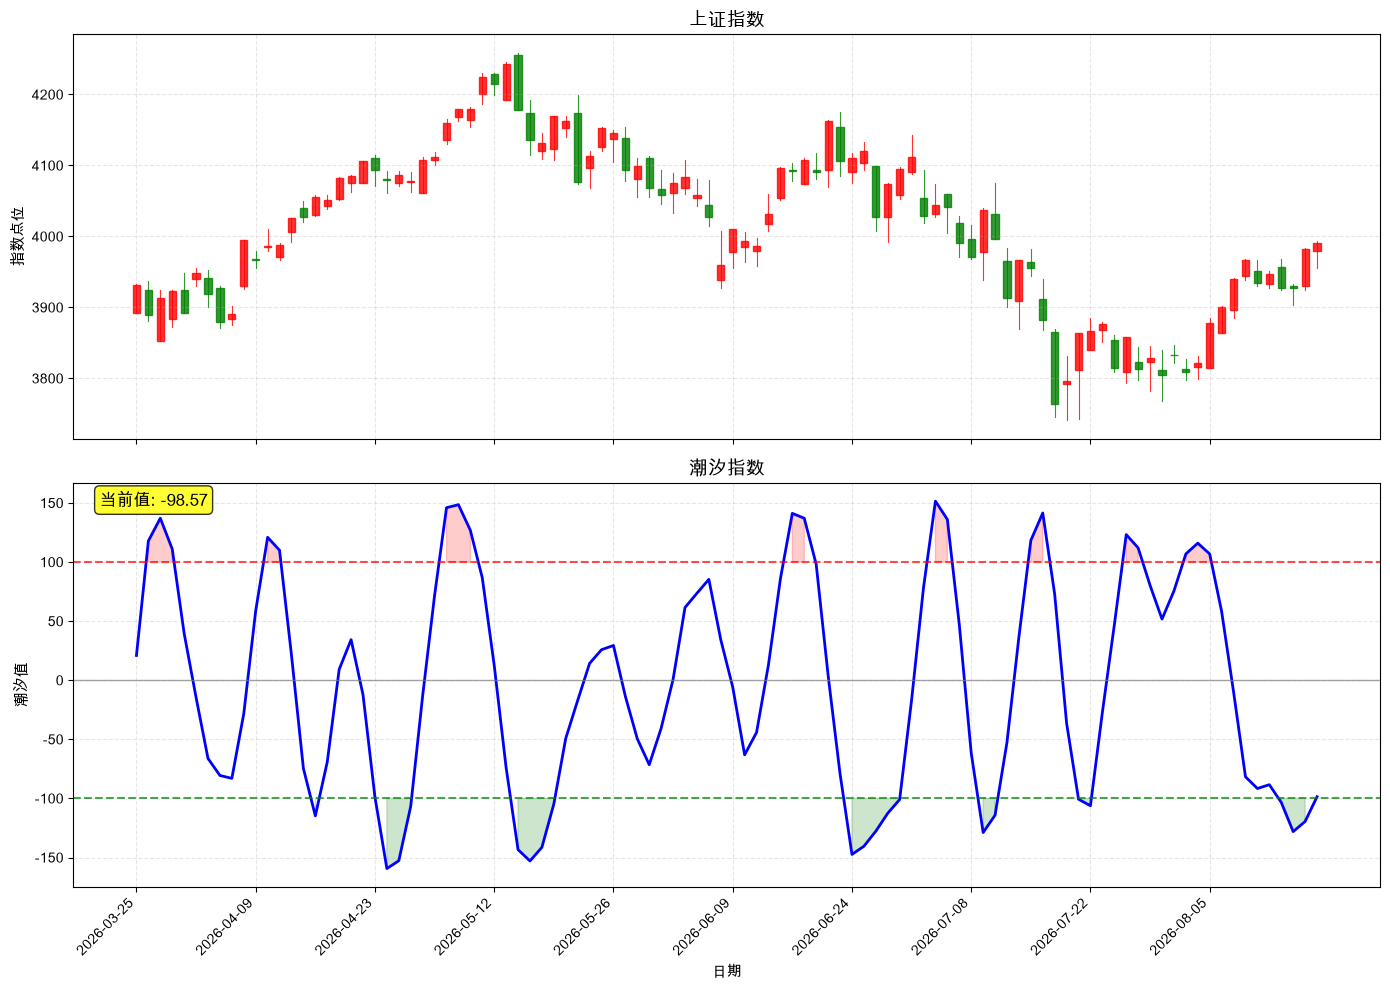This screenshot has height=990, width=1390.
Task: Click the date label "2026-08-05"
Action: coord(1183,926)
